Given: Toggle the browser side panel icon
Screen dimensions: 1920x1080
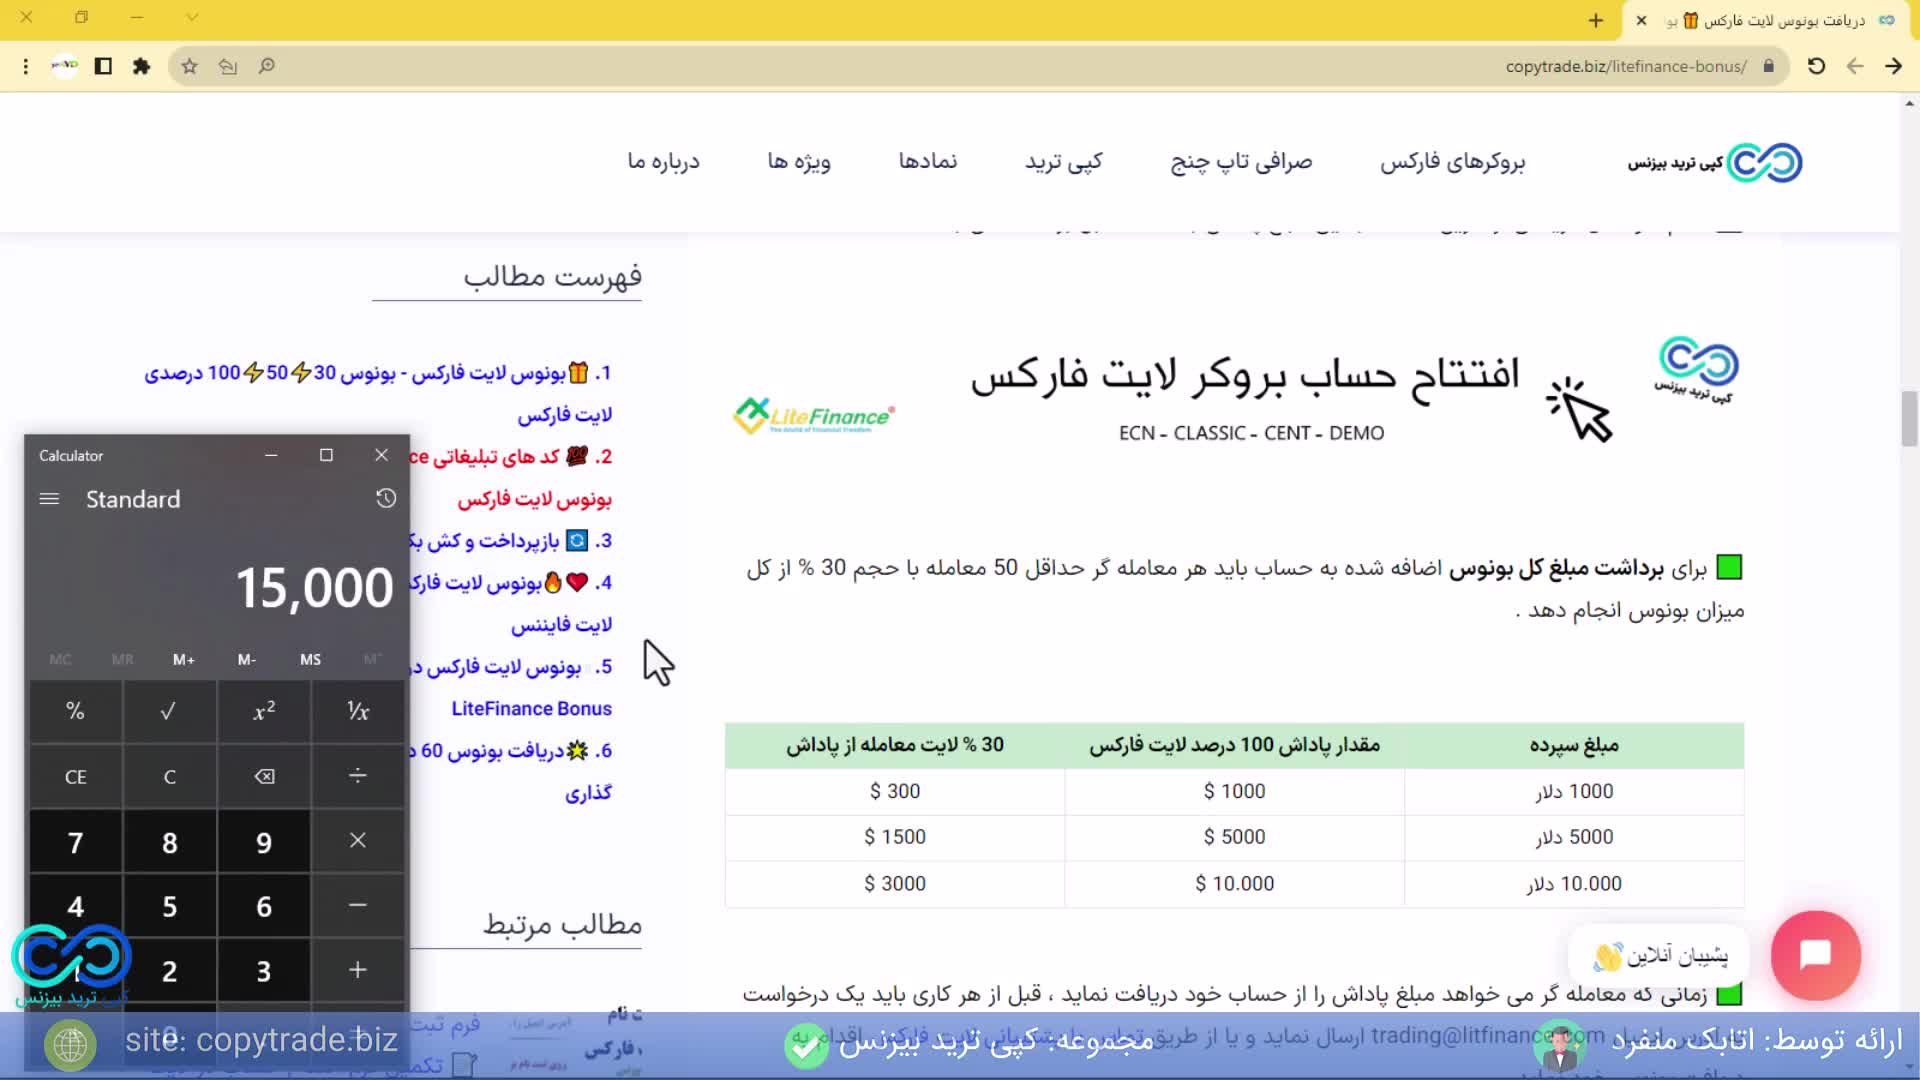Looking at the screenshot, I should pyautogui.click(x=103, y=66).
